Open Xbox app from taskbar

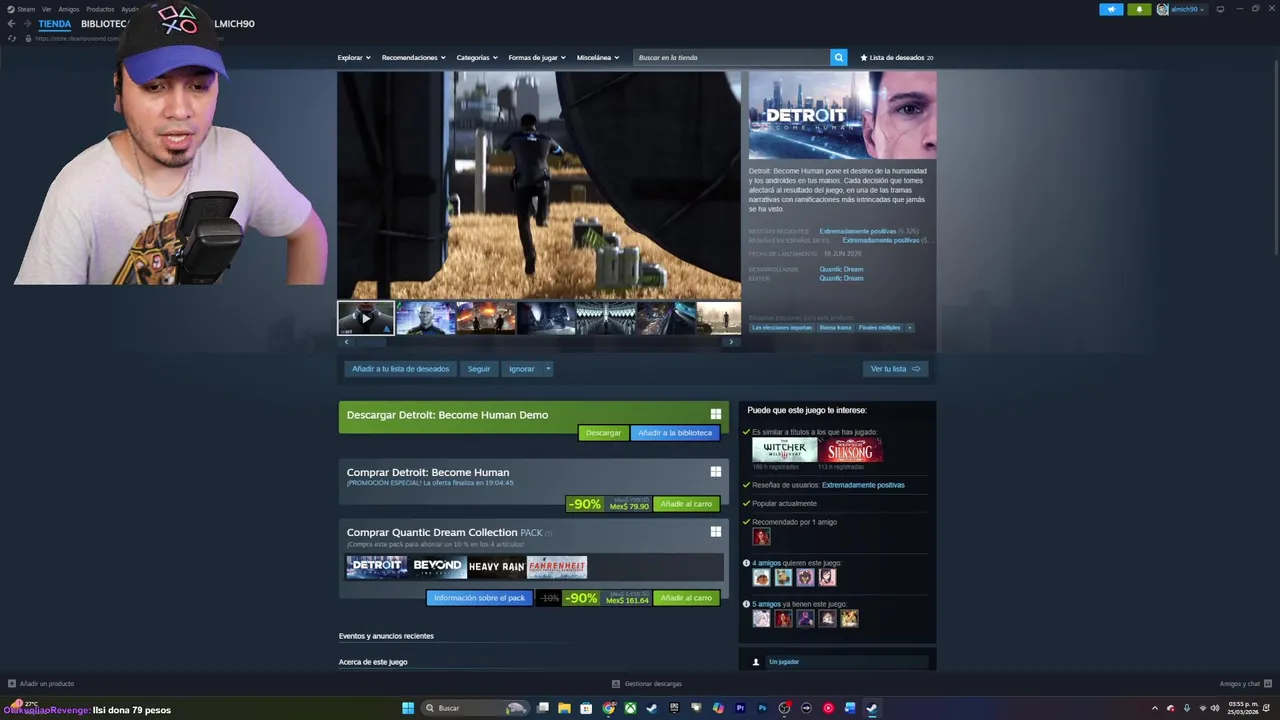point(631,708)
